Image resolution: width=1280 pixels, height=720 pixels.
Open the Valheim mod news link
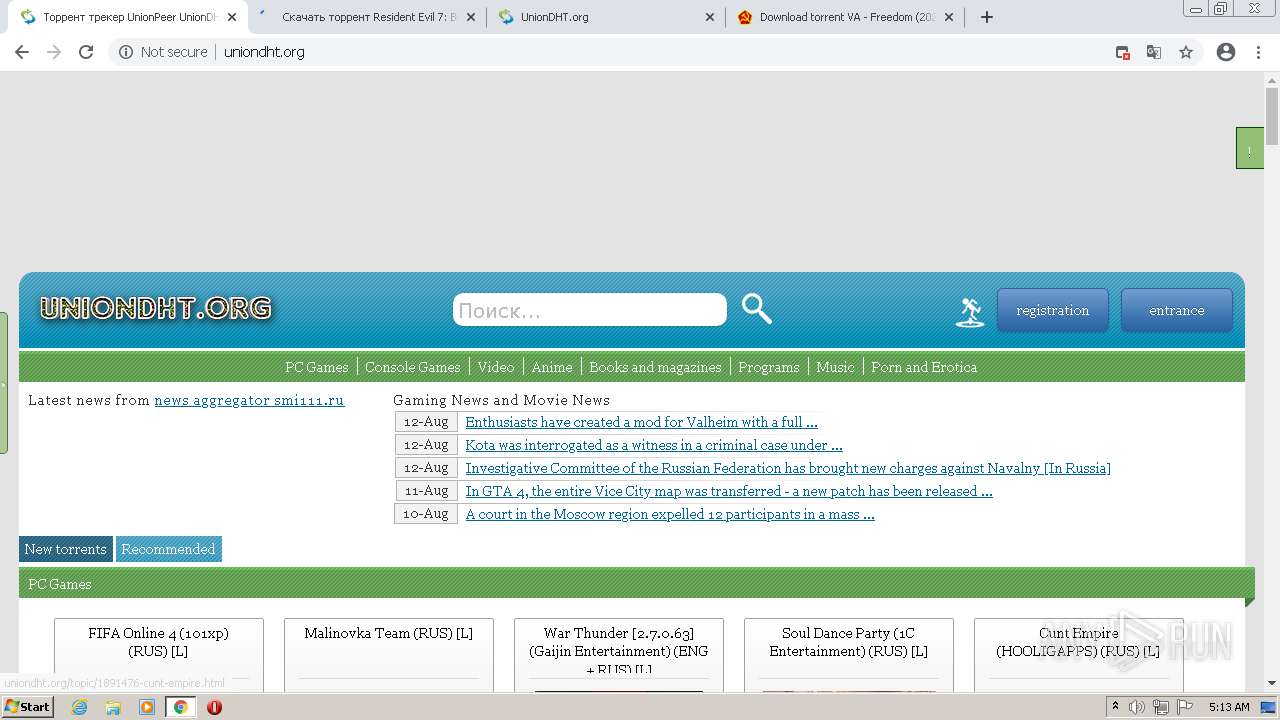point(641,422)
